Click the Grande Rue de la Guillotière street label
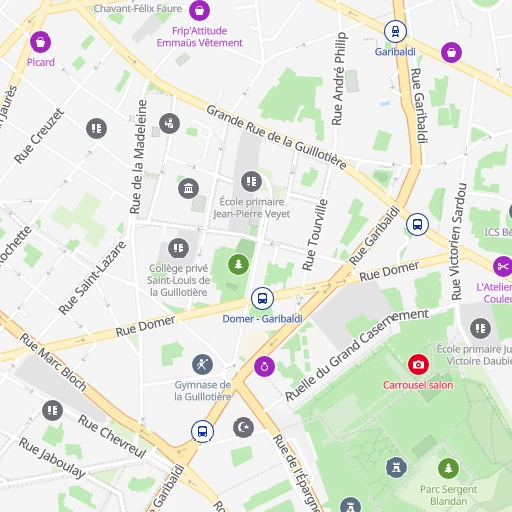 pos(276,137)
